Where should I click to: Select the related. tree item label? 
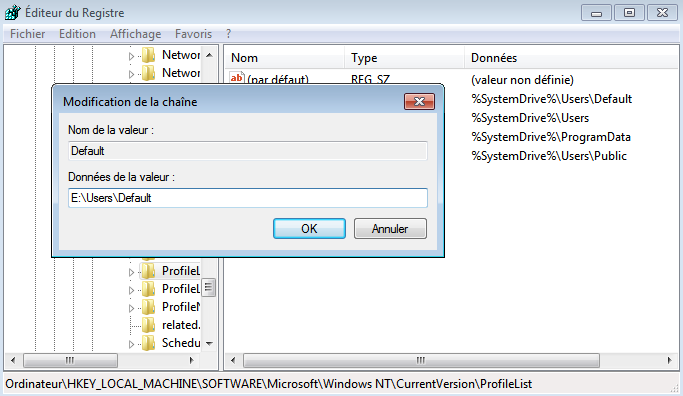coord(181,325)
